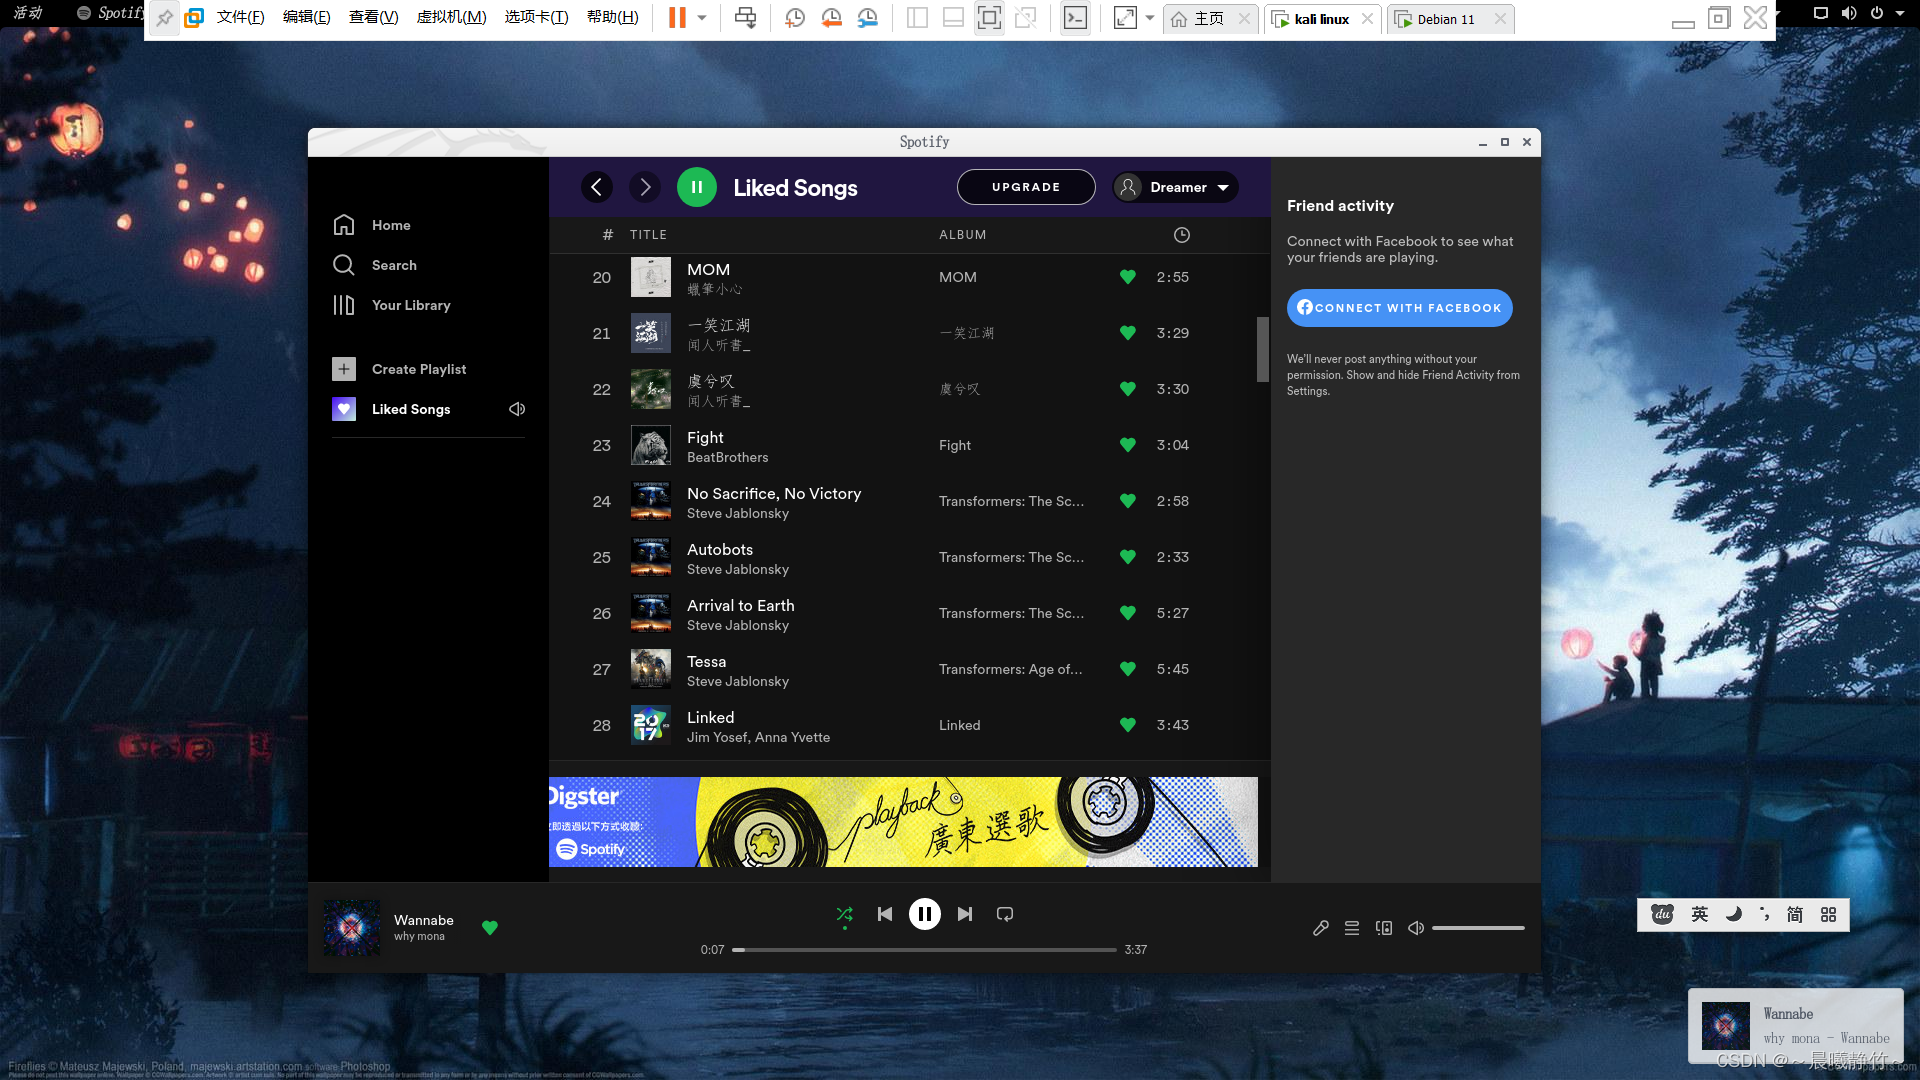
Task: Sort by the duration clock column icon
Action: pos(1182,235)
